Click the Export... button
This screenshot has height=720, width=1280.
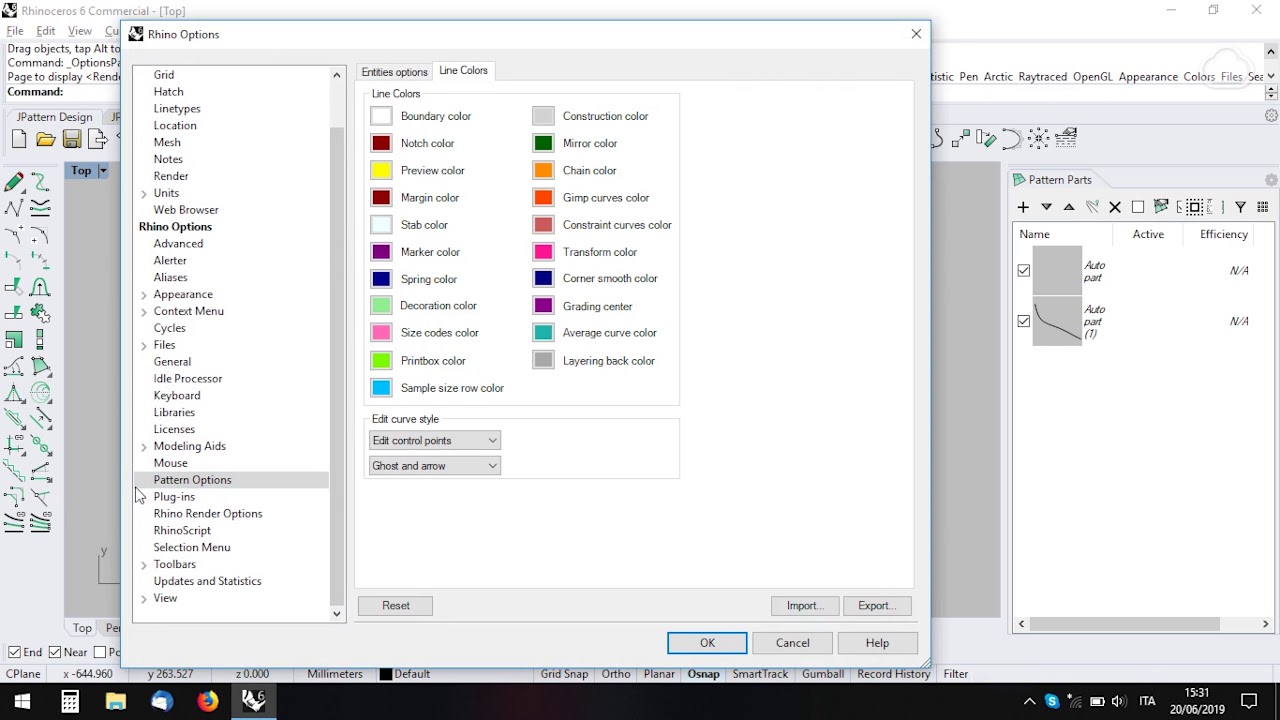pos(876,606)
